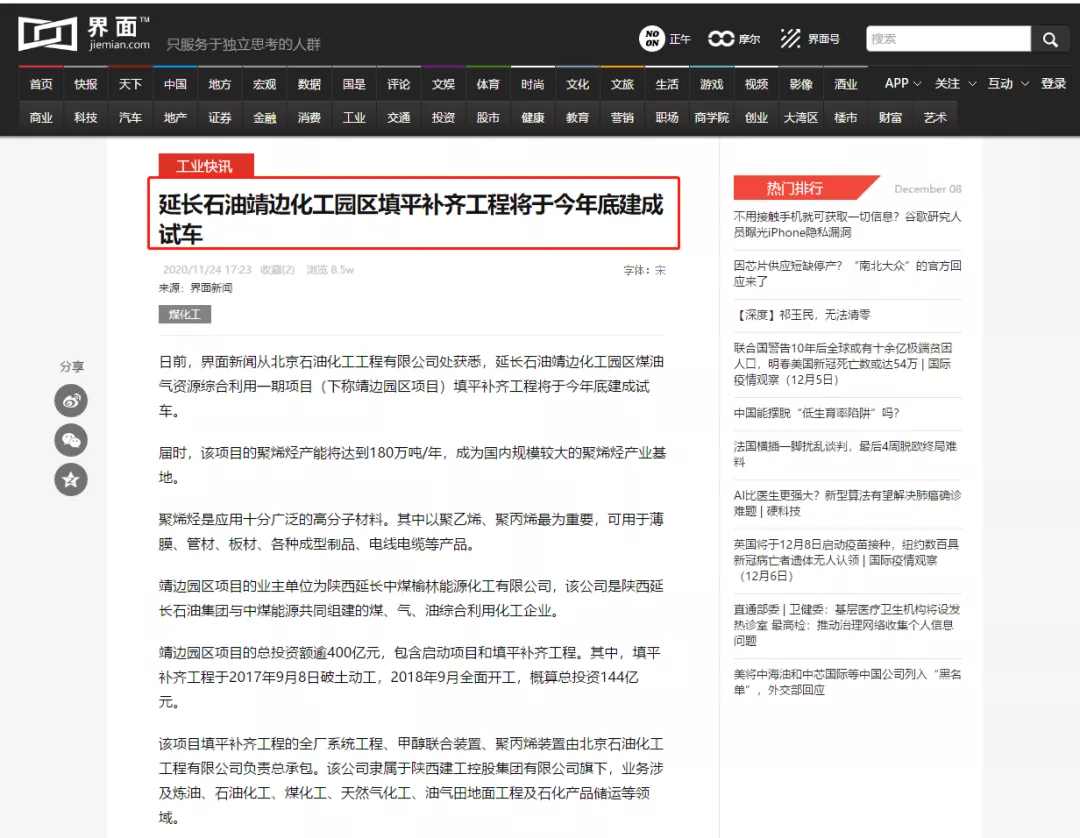Open the 生活 nav item

tap(667, 84)
